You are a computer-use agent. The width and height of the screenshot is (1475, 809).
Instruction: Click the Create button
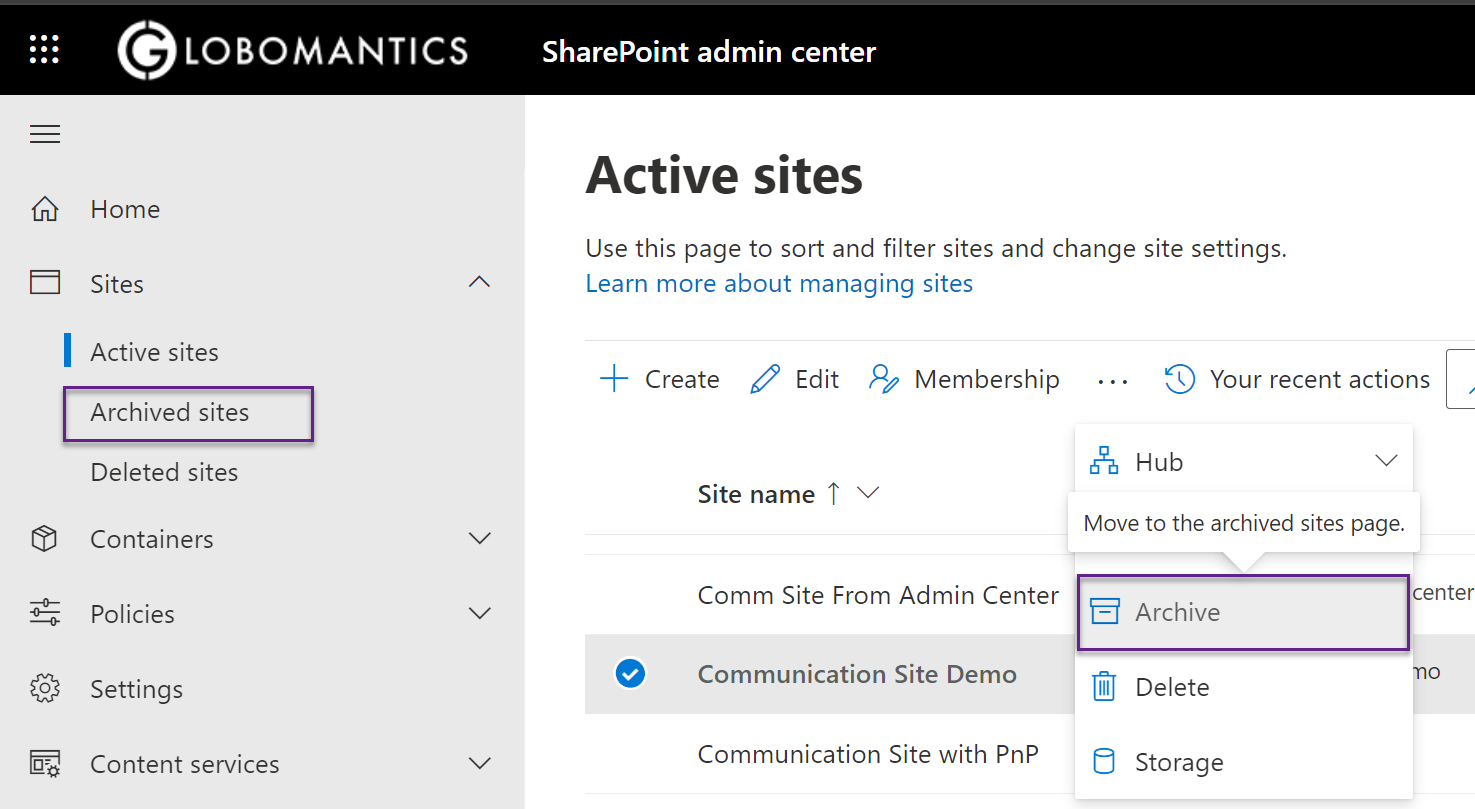click(659, 378)
